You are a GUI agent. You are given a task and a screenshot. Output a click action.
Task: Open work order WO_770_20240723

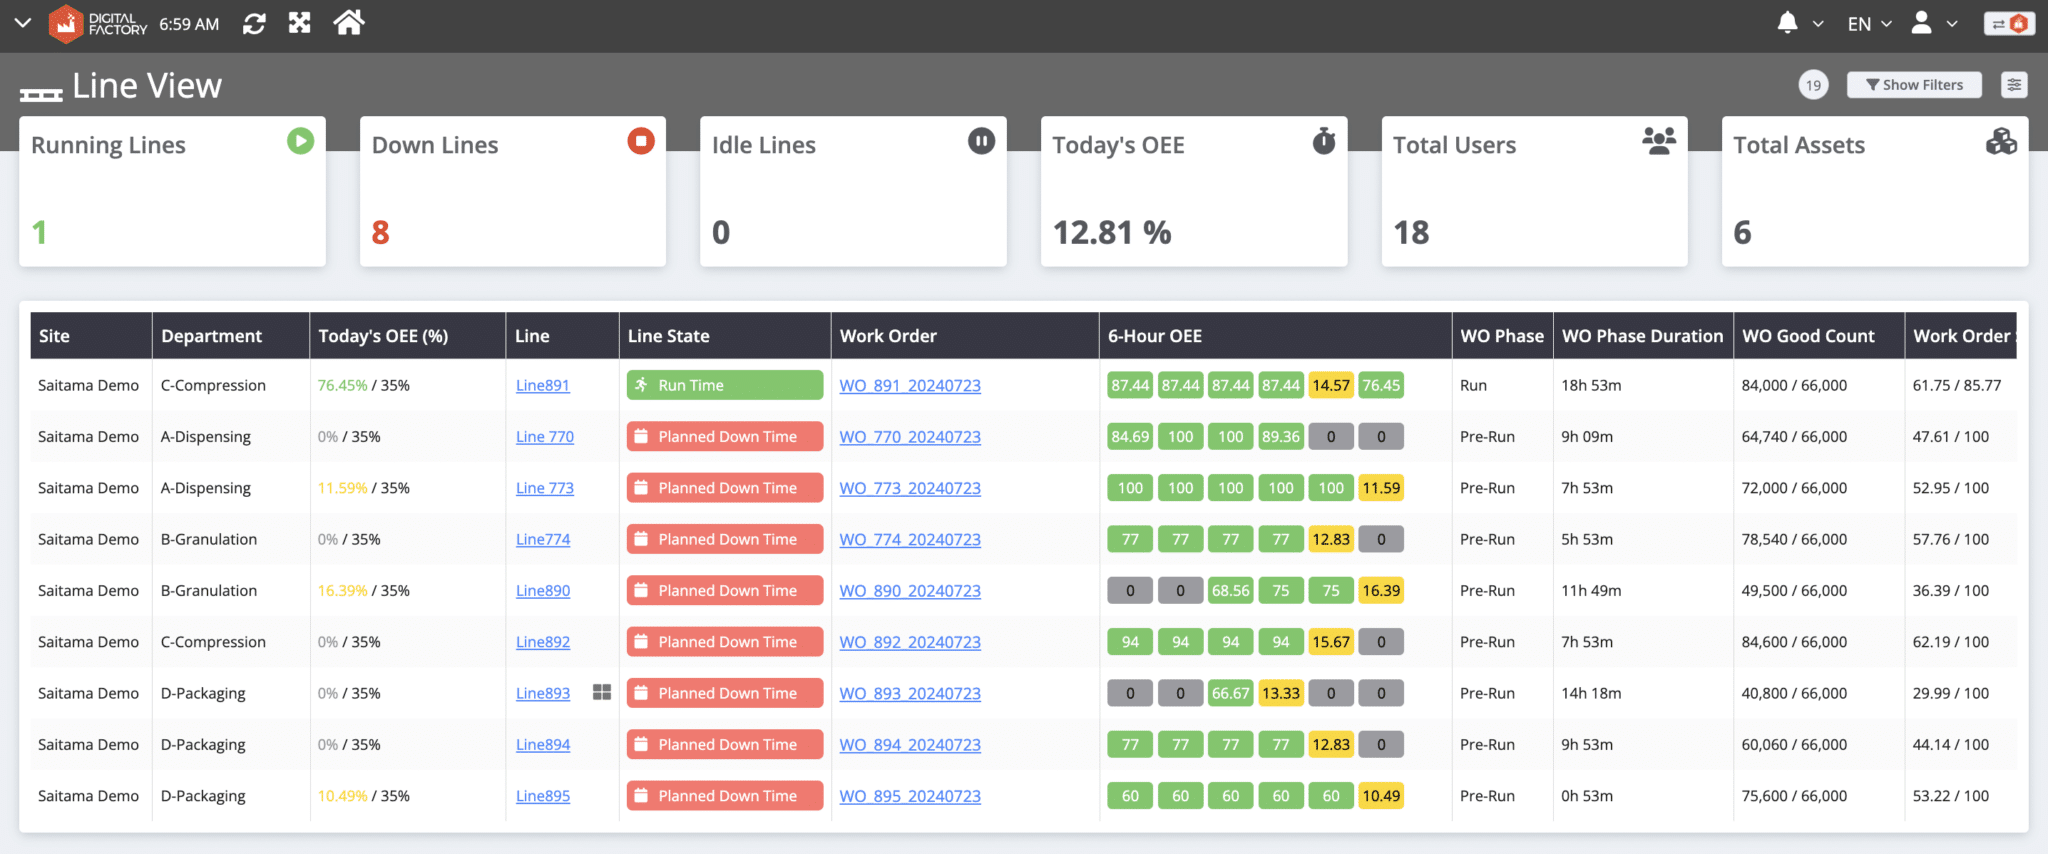(x=910, y=437)
